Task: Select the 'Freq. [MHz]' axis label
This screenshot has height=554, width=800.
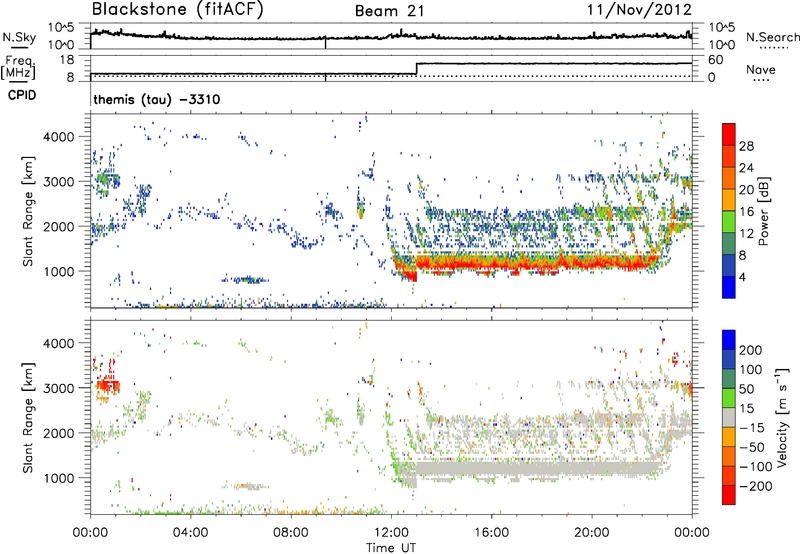Action: [x=18, y=68]
